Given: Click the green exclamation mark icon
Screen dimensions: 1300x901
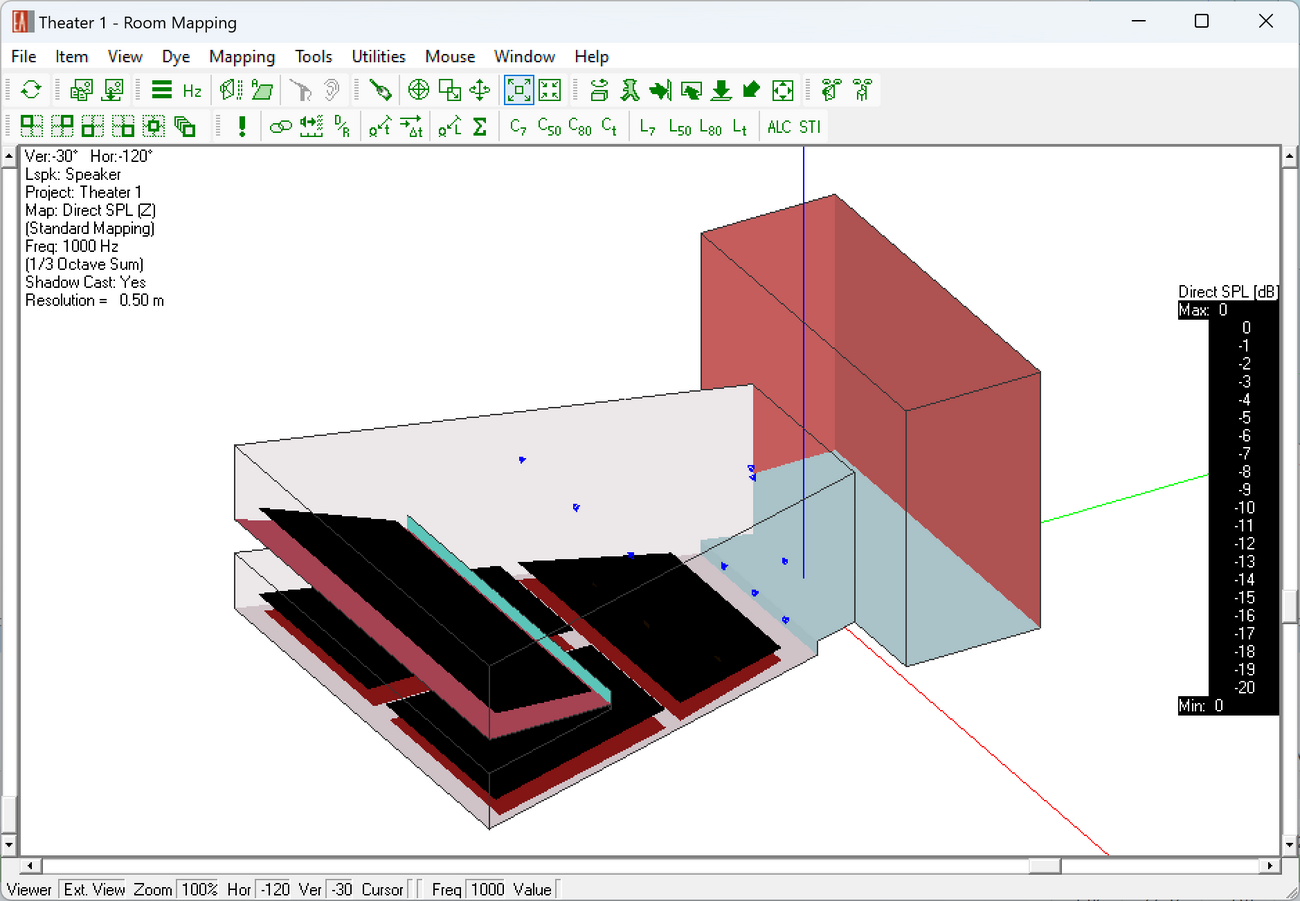Looking at the screenshot, I should click(x=242, y=127).
